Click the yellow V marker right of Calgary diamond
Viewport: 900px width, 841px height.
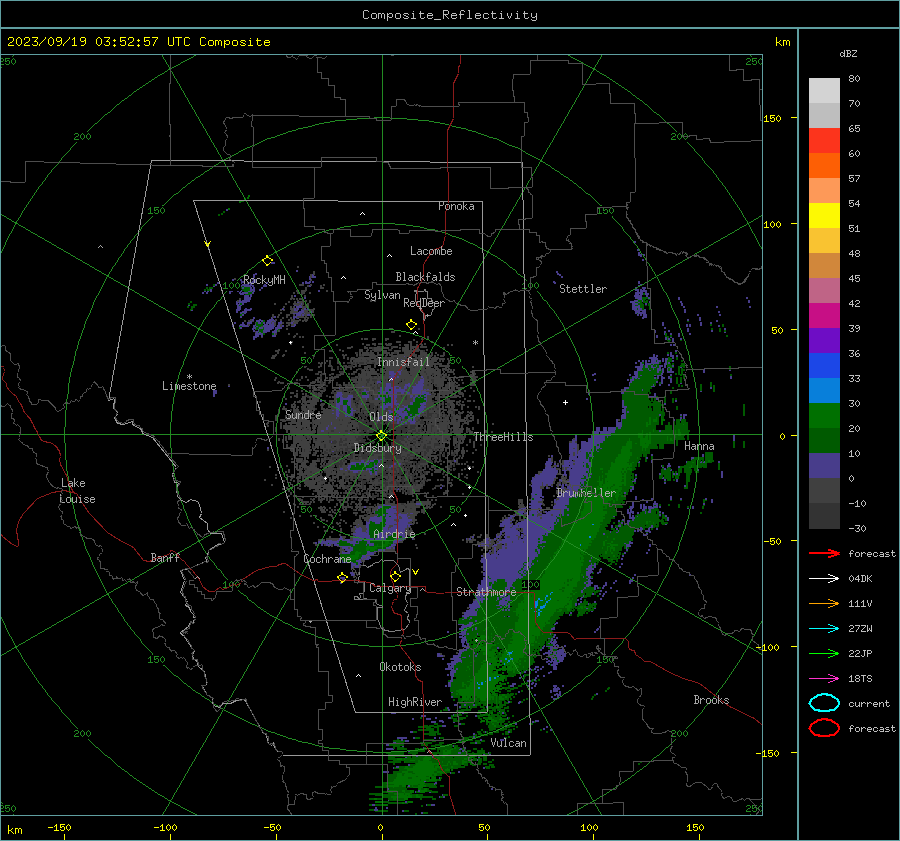pos(416,572)
